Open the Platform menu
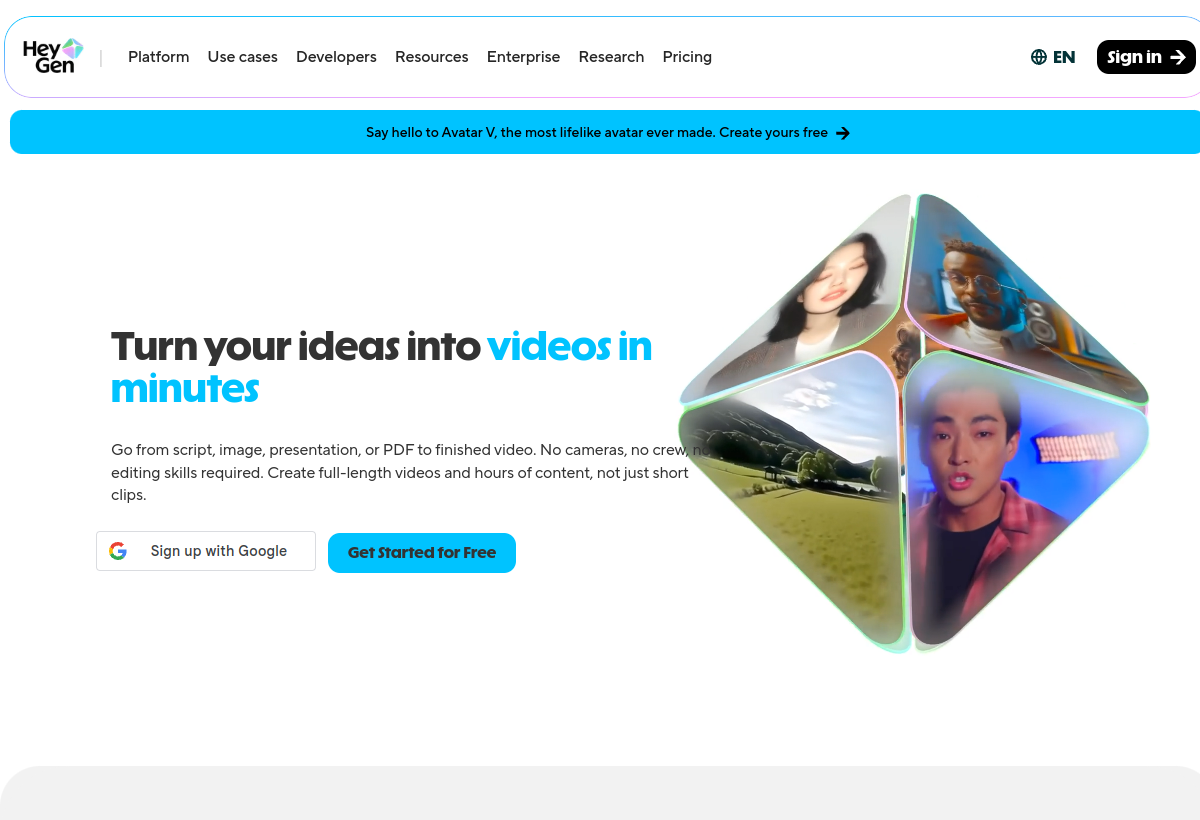The width and height of the screenshot is (1200, 820). (158, 57)
